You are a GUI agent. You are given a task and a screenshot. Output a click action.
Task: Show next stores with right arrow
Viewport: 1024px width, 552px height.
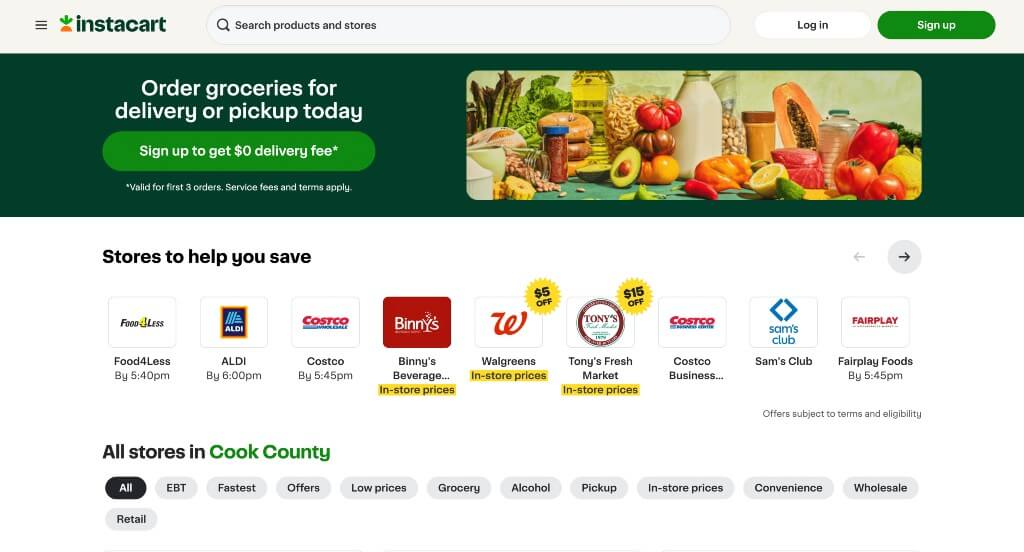coord(904,257)
